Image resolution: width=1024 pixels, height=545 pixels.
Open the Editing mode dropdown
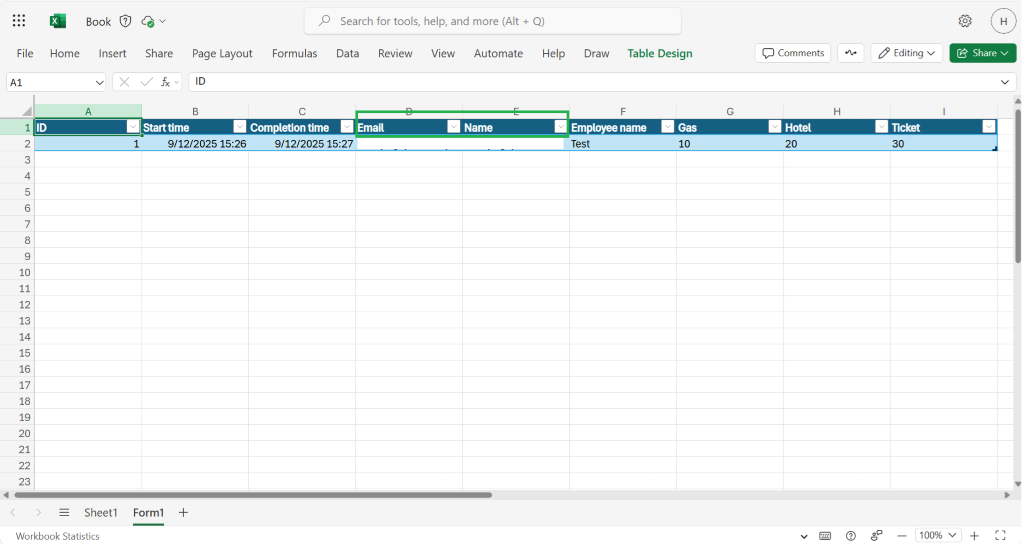[906, 53]
